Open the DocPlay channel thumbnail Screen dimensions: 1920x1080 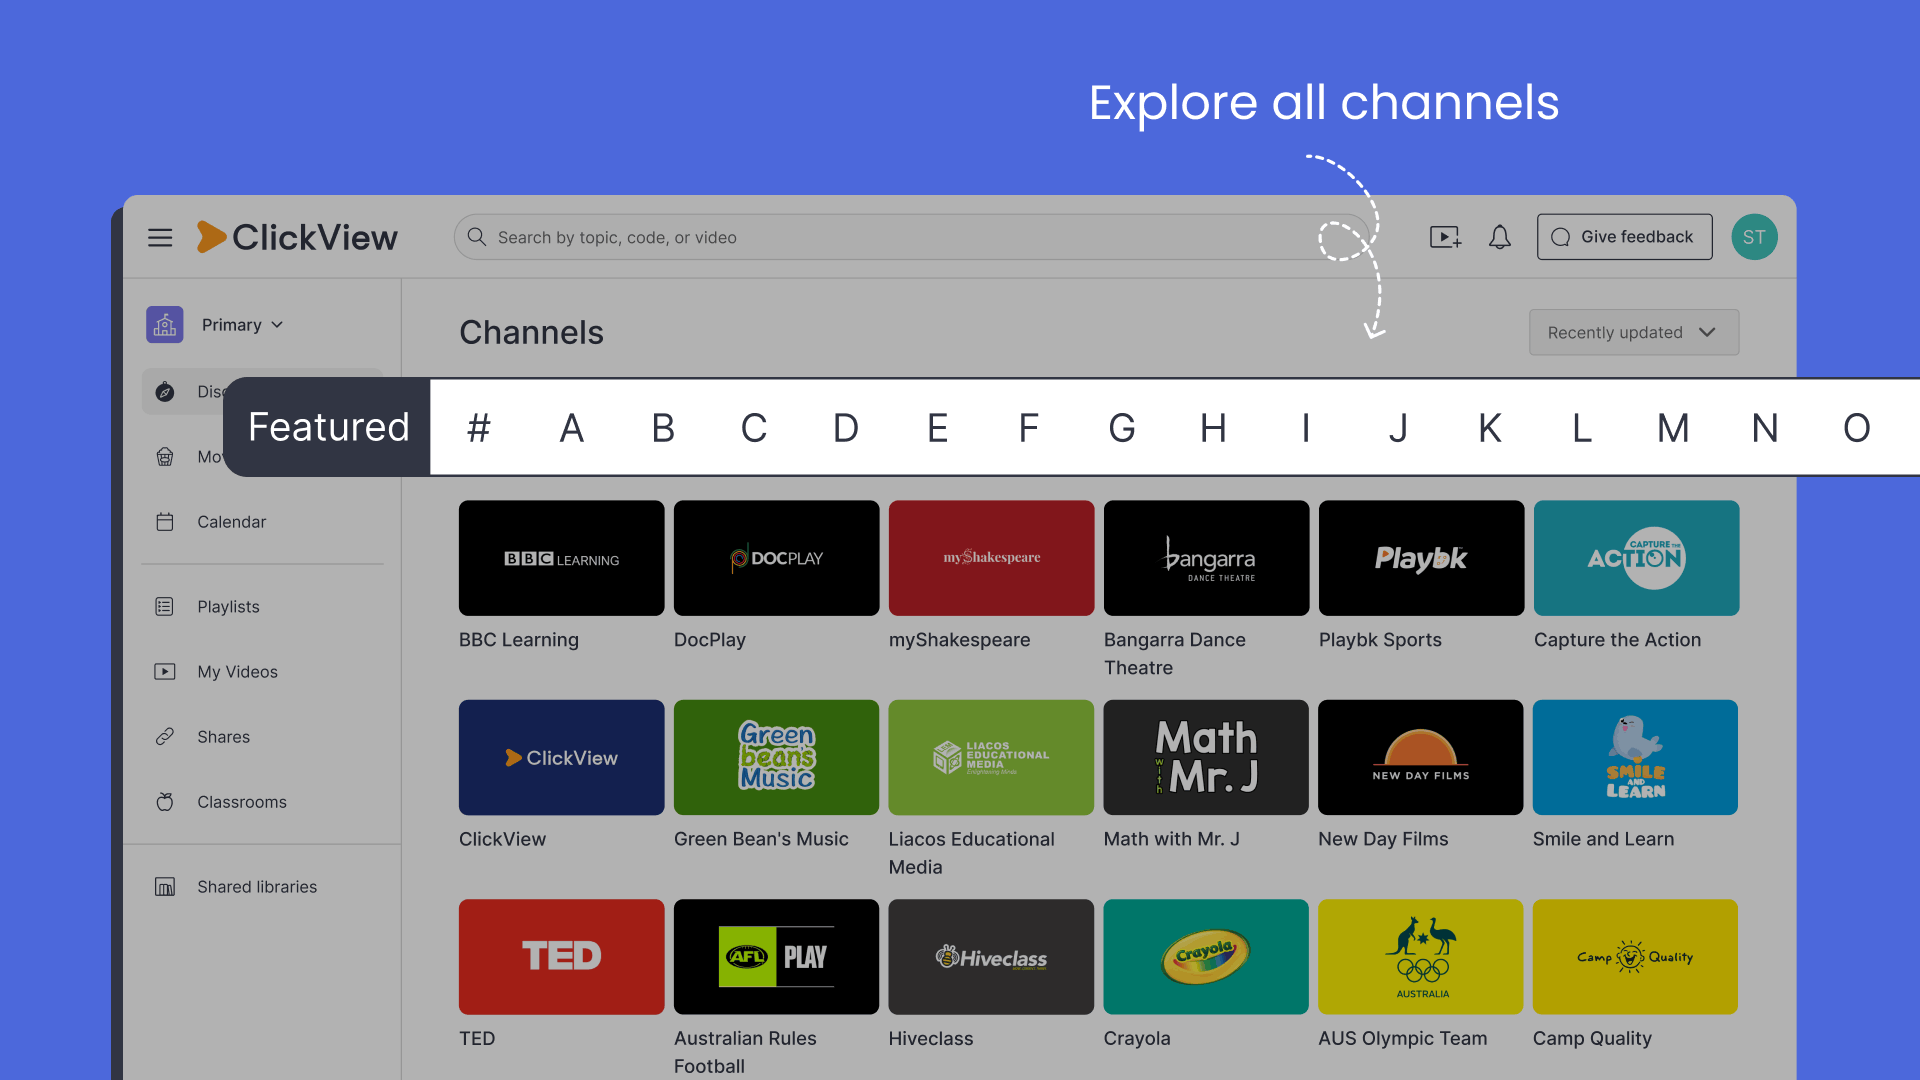[776, 558]
